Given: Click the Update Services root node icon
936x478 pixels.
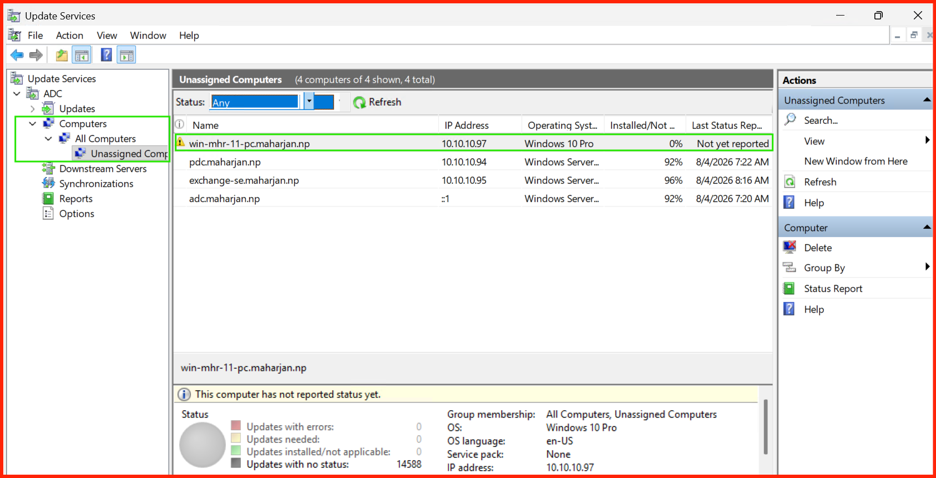Looking at the screenshot, I should pos(18,79).
